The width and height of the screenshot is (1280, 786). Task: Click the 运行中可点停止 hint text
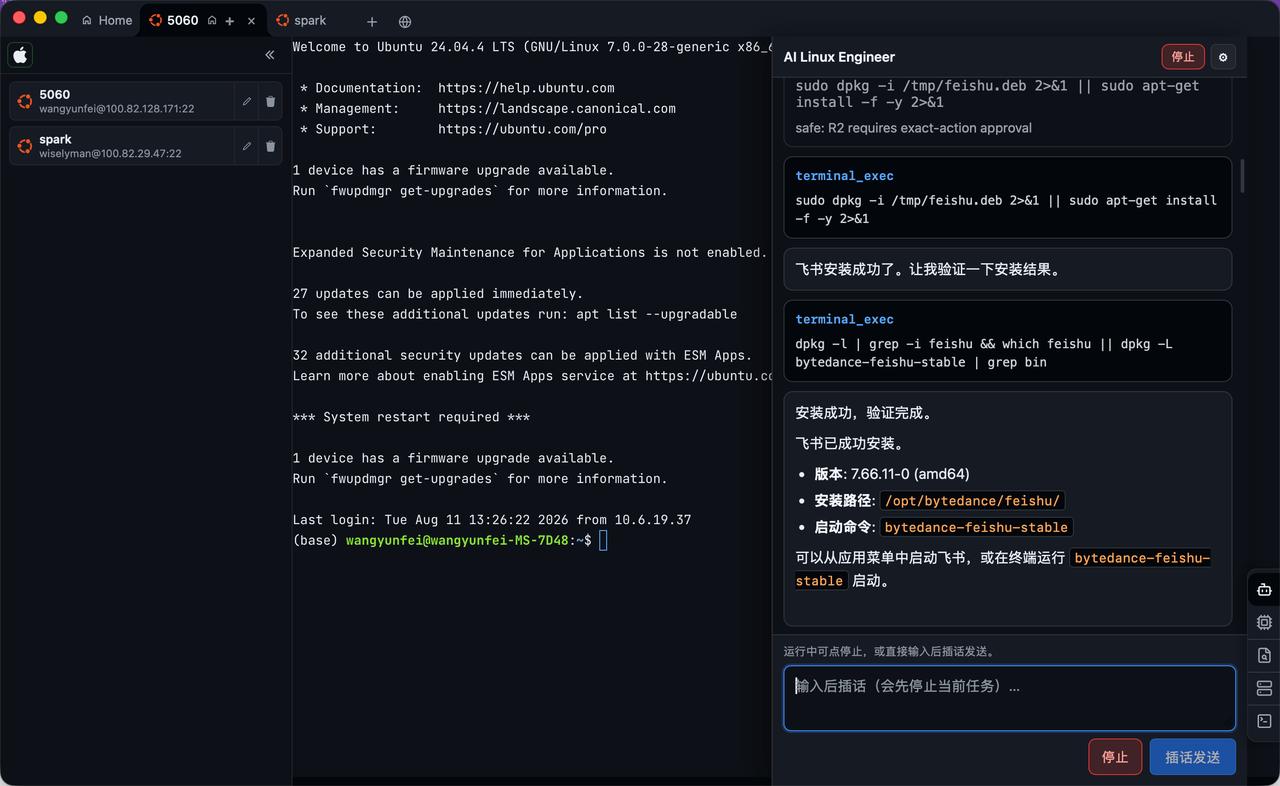(x=889, y=651)
